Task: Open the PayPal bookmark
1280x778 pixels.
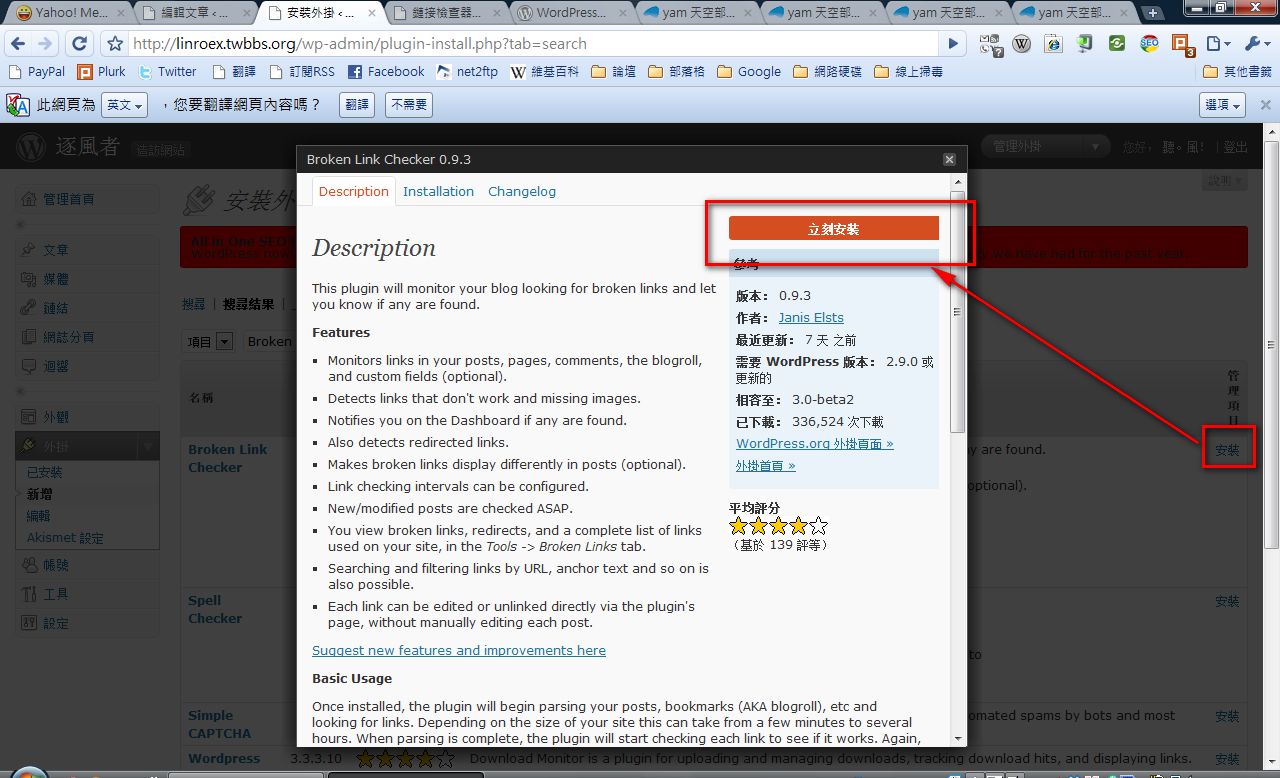Action: (x=37, y=72)
